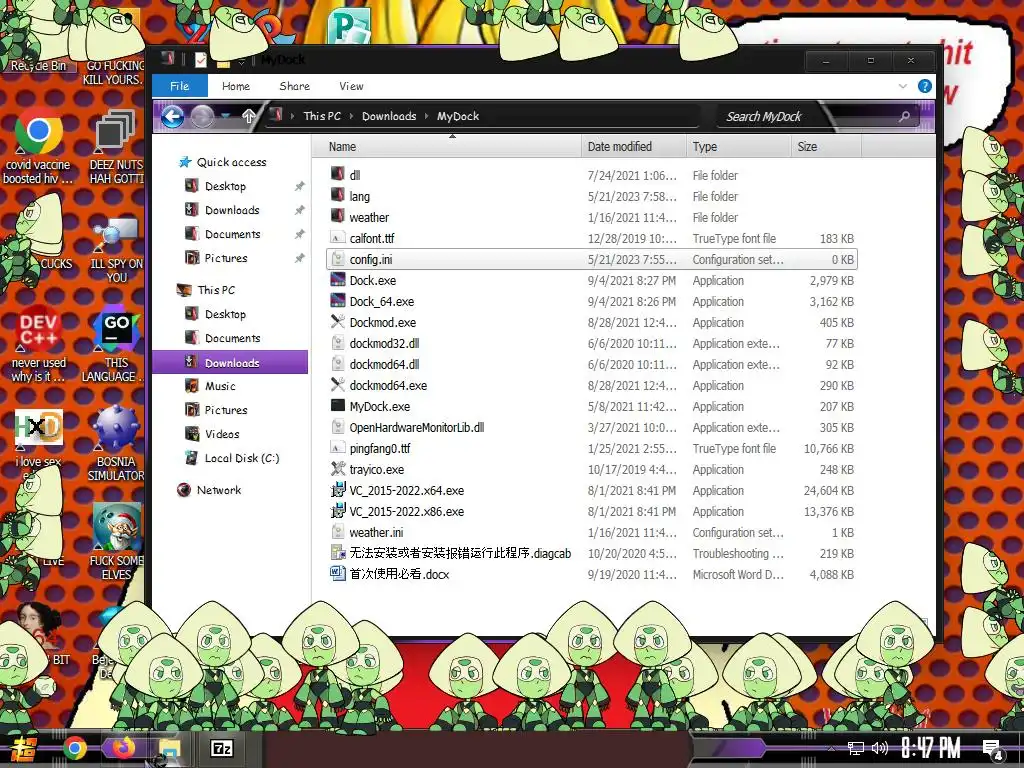Select the weather folder icon
This screenshot has height=768, width=1024.
tap(338, 216)
